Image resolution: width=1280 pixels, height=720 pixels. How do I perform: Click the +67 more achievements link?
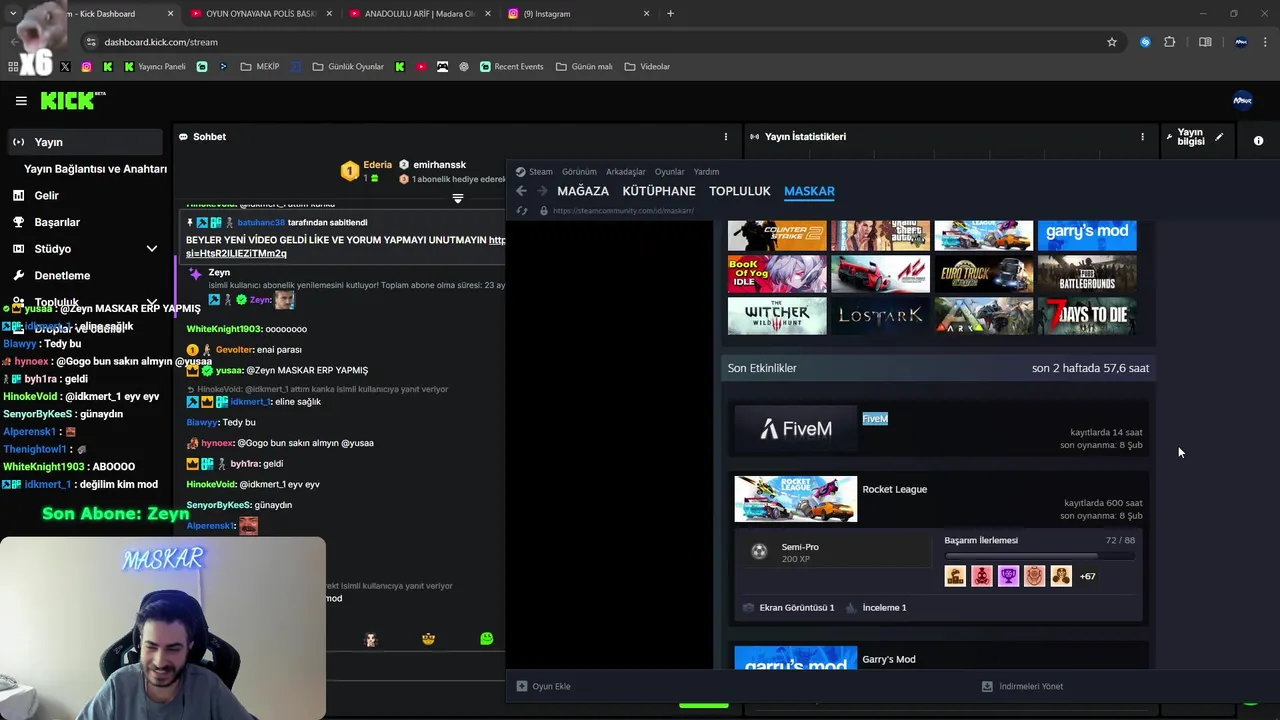1087,576
